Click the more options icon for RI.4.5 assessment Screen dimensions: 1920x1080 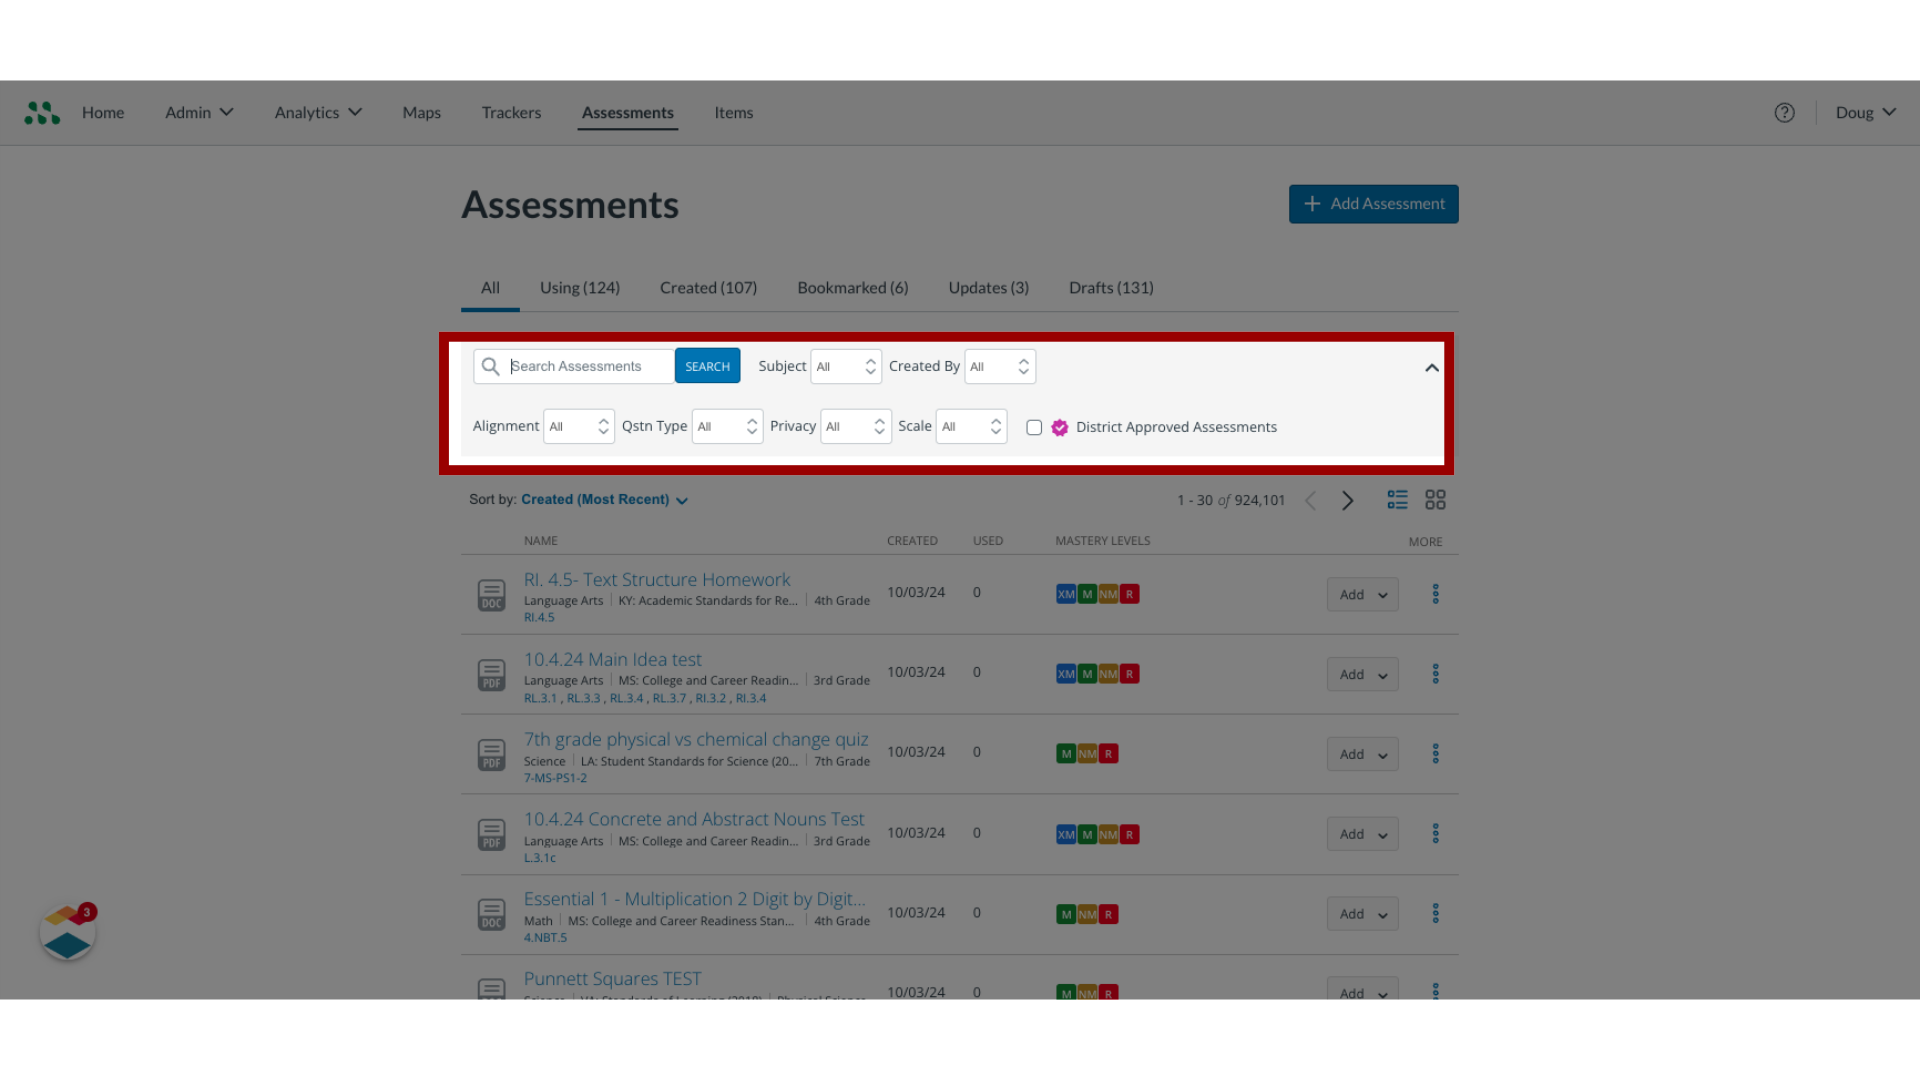(x=1435, y=593)
